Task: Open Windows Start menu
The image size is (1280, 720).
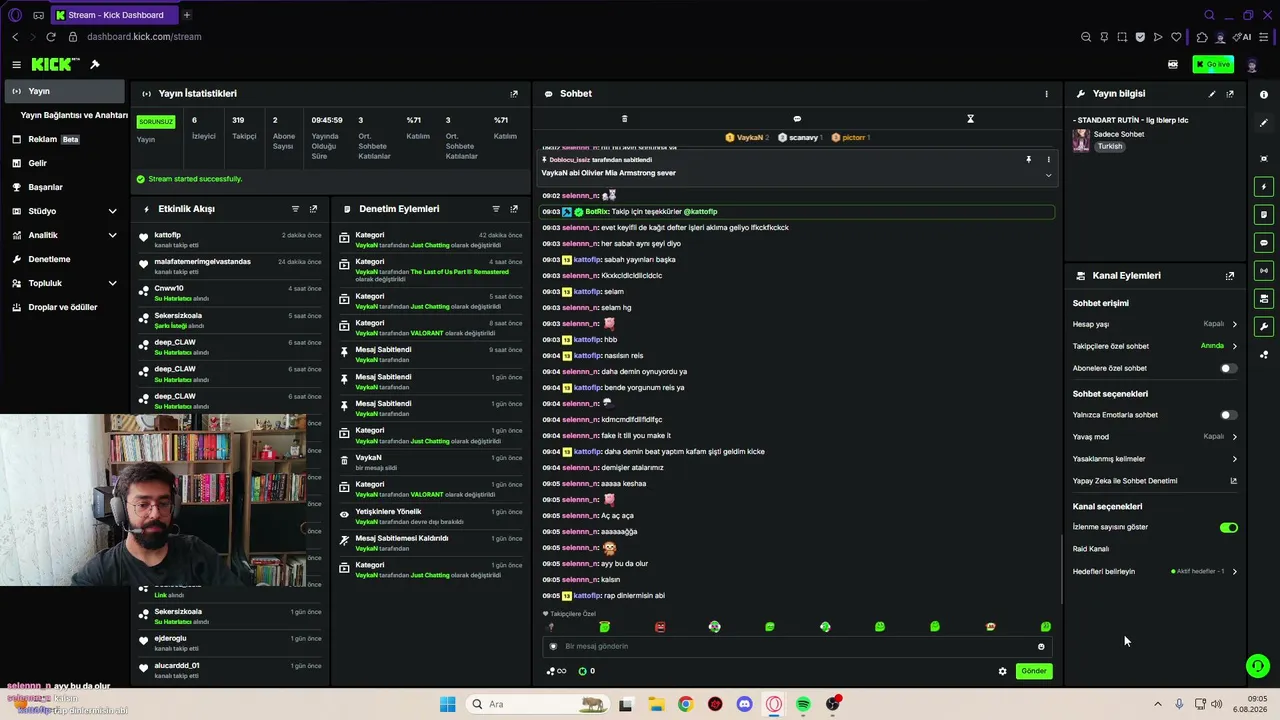Action: (447, 704)
